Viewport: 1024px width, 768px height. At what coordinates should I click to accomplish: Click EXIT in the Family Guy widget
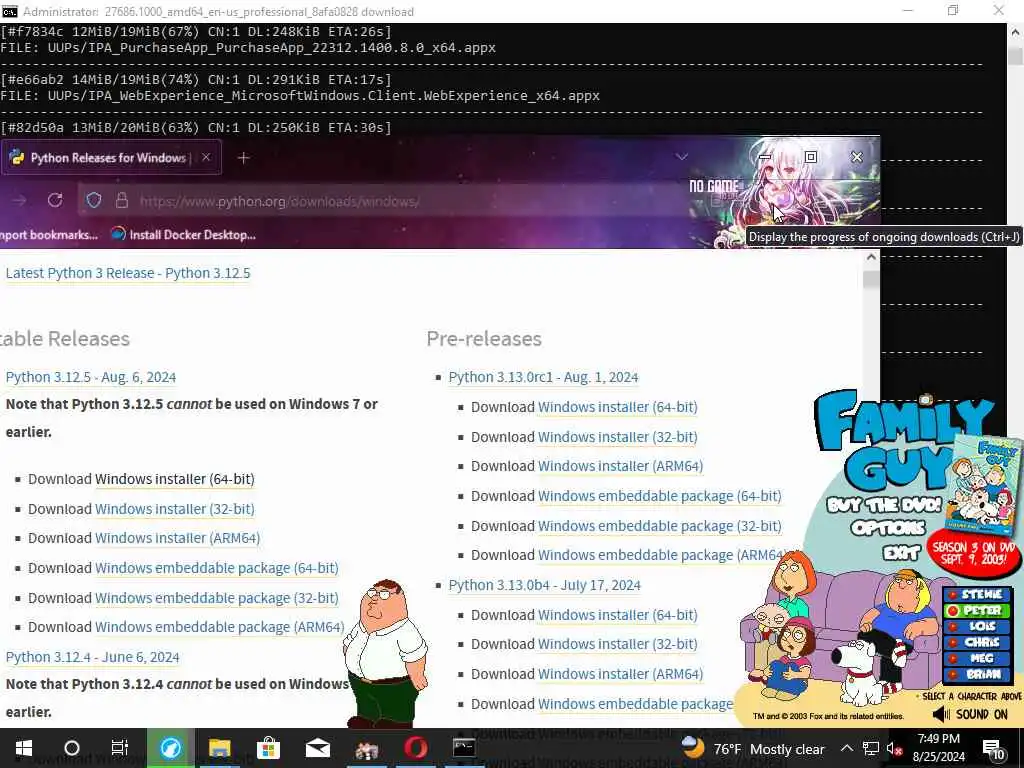(901, 553)
